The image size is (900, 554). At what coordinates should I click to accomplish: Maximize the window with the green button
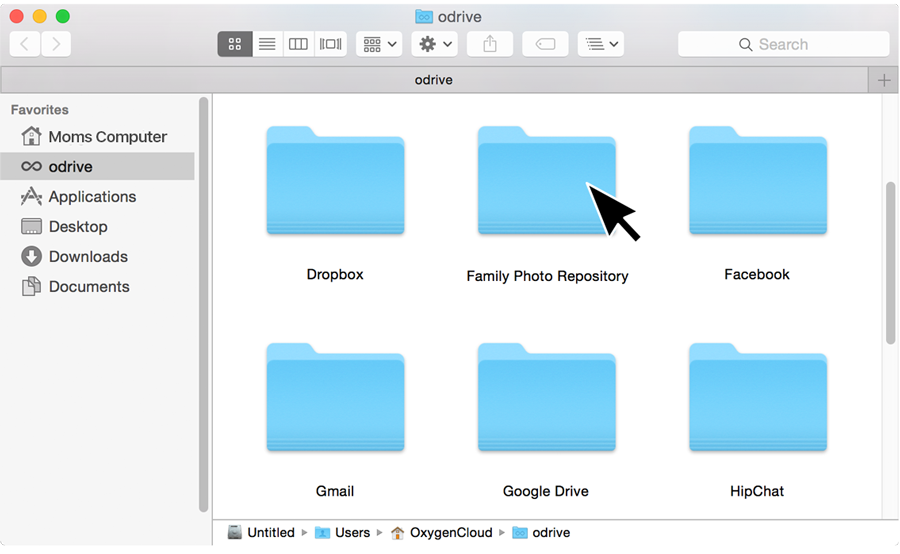click(63, 16)
